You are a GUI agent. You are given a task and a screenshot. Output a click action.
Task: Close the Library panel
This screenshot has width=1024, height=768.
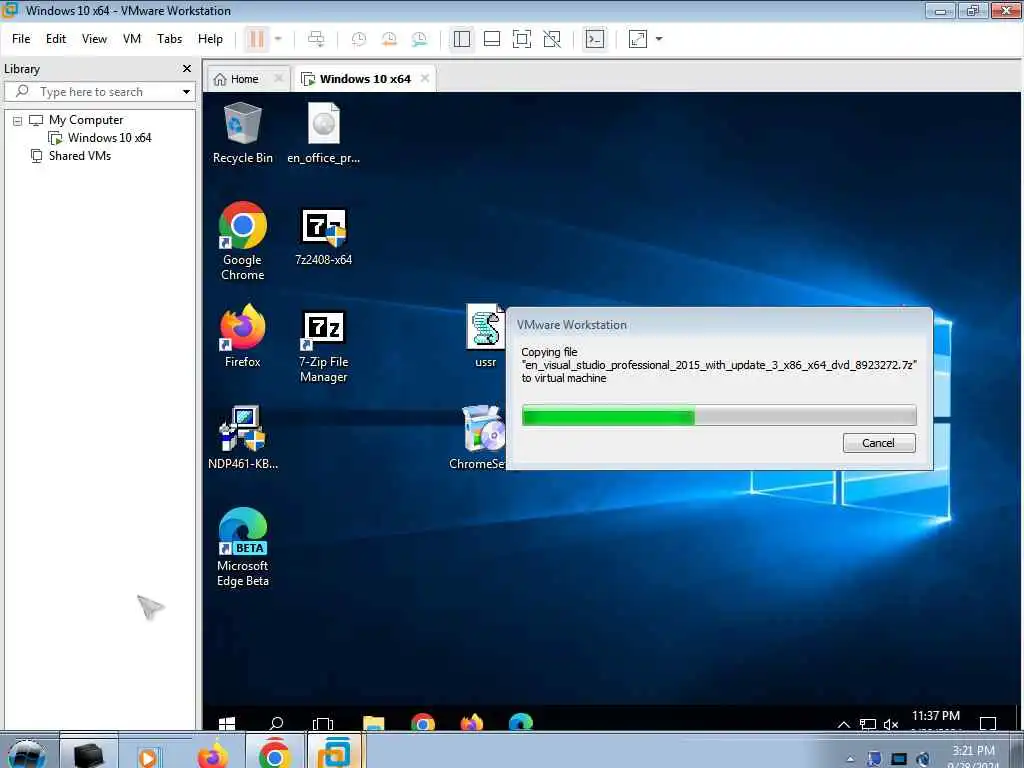(187, 69)
